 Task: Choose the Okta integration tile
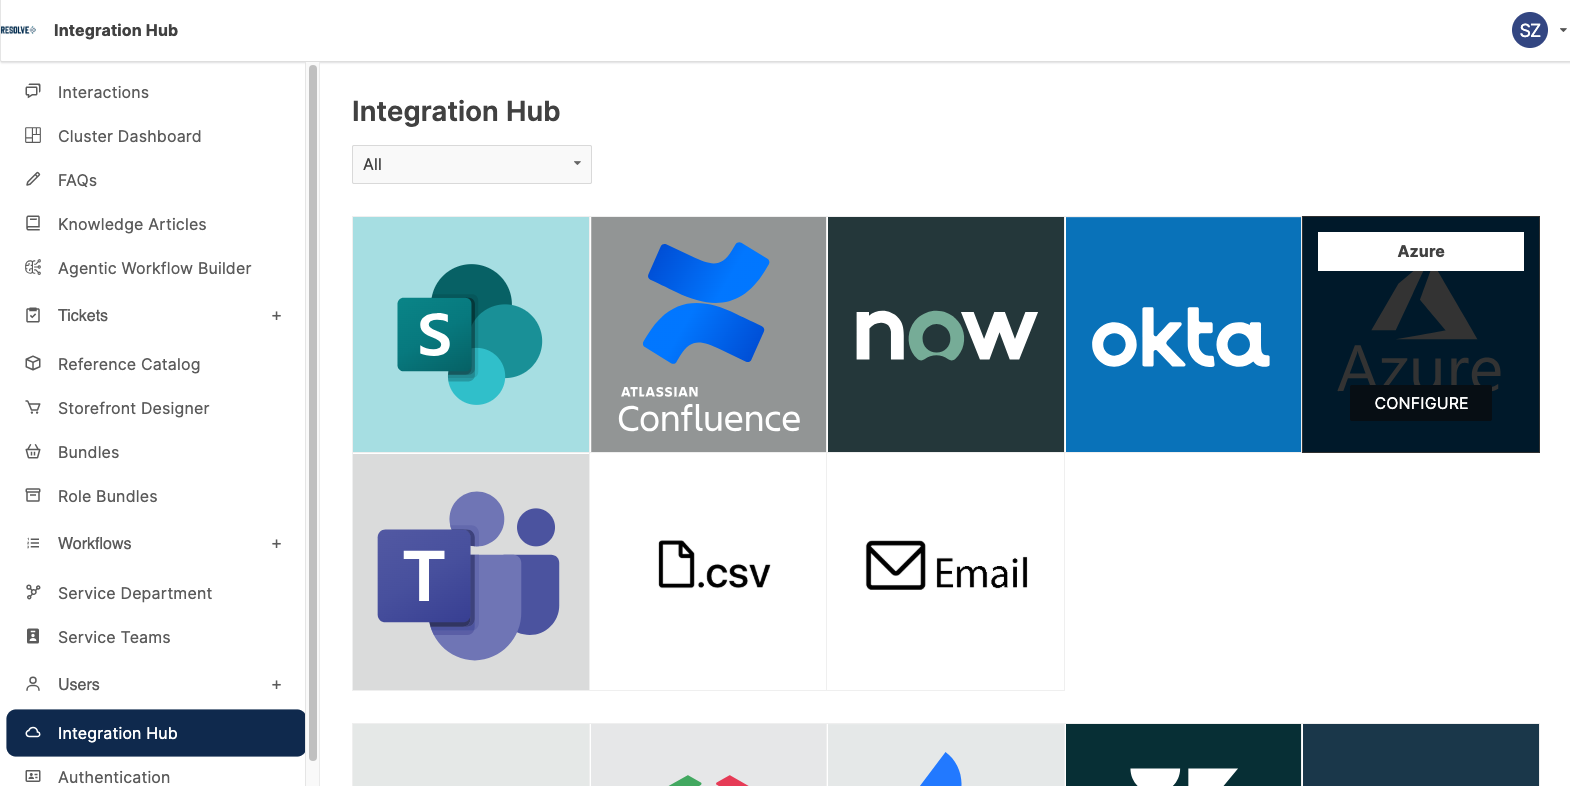(x=1182, y=334)
